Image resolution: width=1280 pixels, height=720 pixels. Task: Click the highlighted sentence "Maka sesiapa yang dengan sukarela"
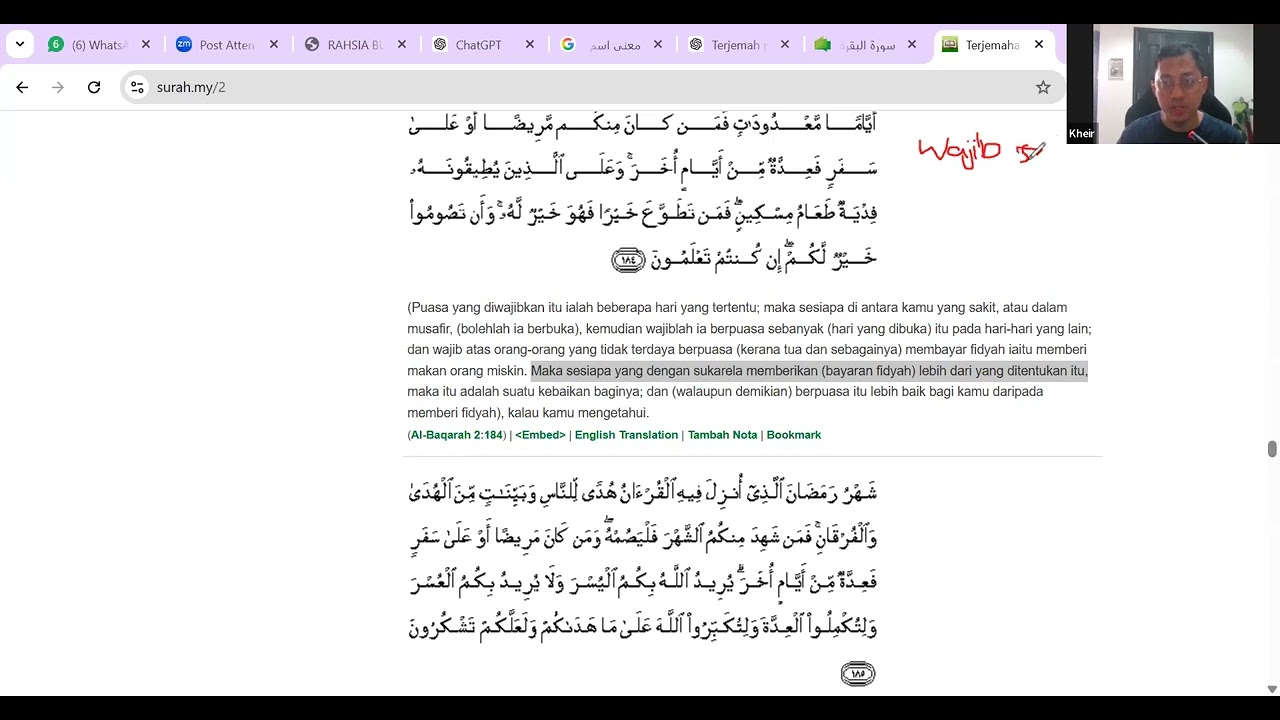point(809,371)
